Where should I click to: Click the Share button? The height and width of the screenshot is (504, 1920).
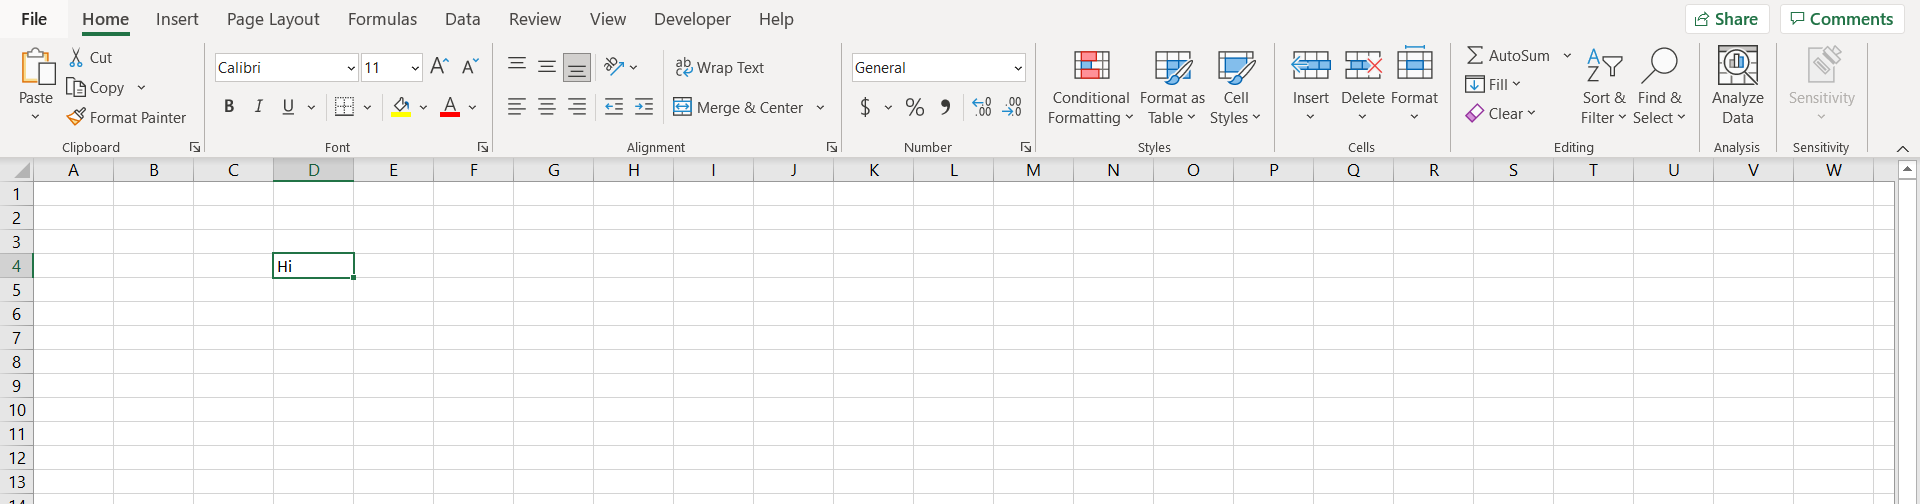pos(1727,19)
